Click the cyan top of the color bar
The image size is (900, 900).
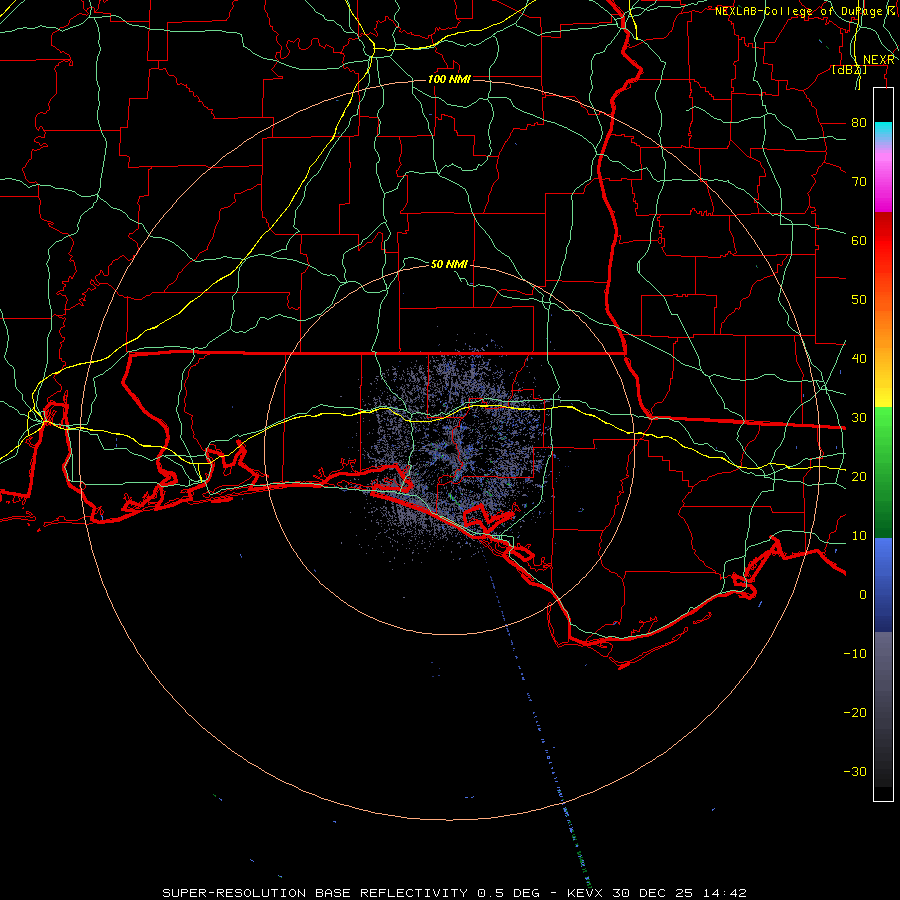tap(883, 132)
